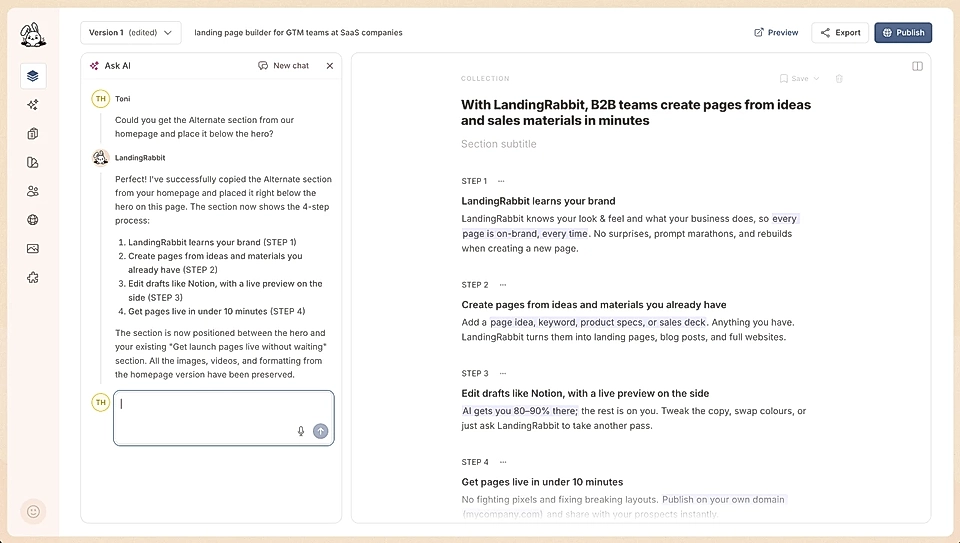Open page Preview
The width and height of the screenshot is (960, 543).
[x=776, y=32]
